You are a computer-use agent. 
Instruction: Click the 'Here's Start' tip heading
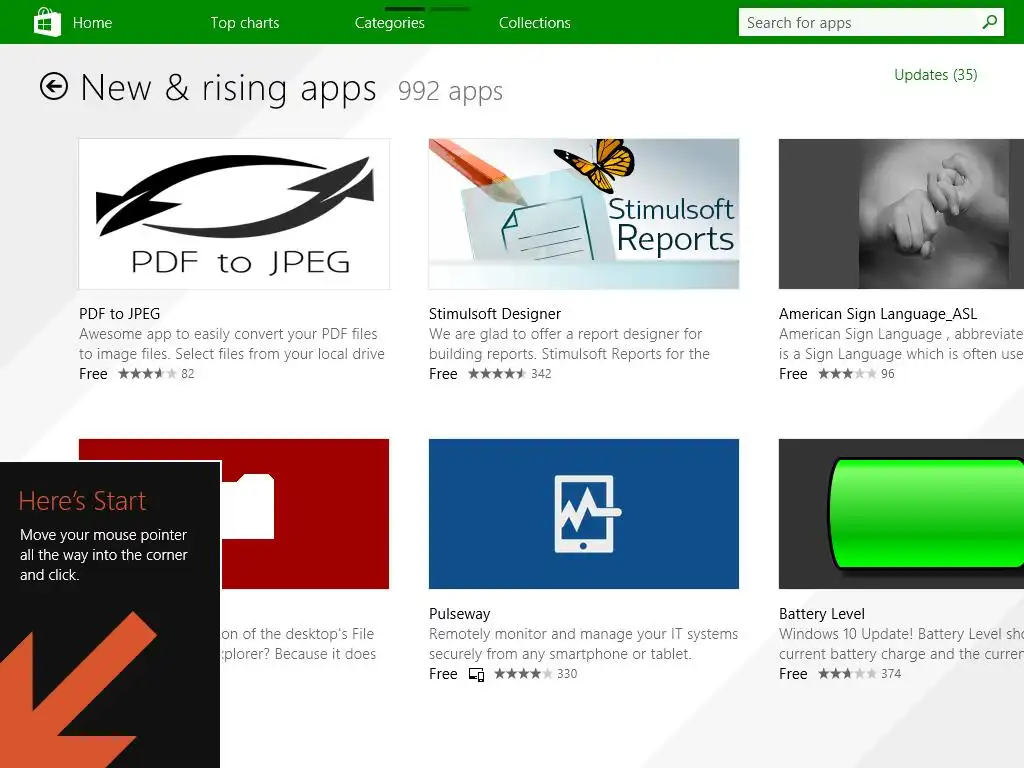pos(82,501)
